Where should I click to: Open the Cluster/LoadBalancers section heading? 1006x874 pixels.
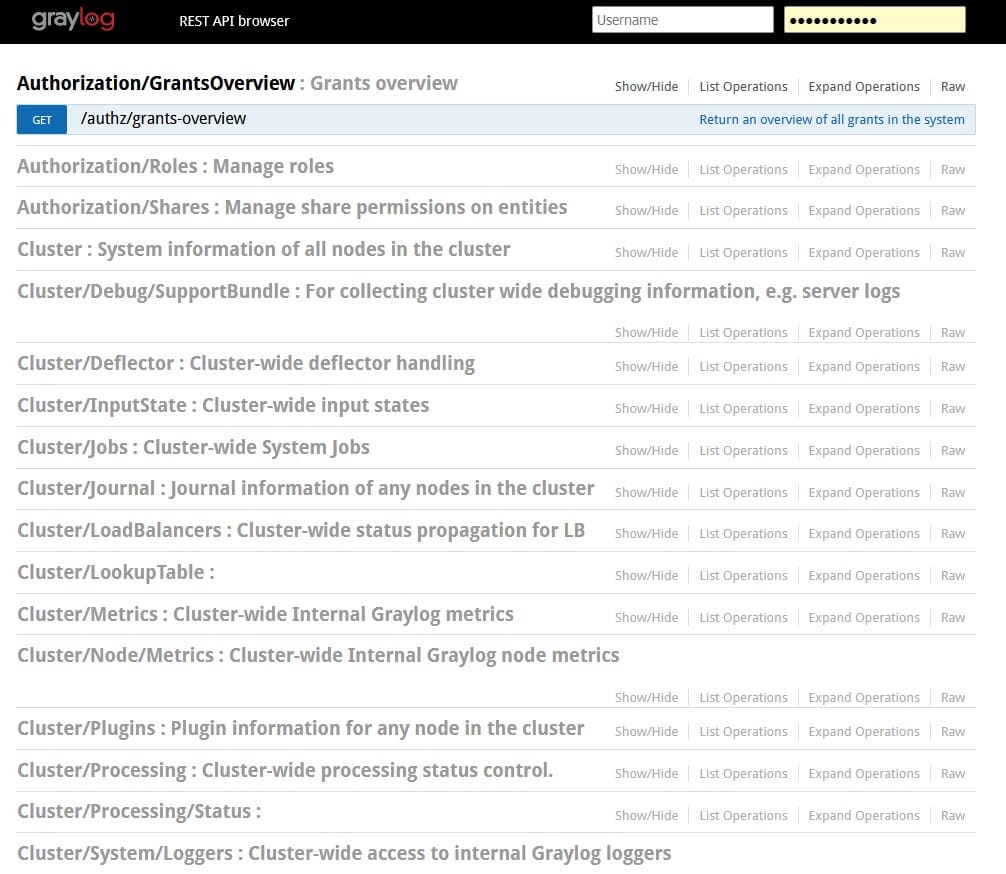(300, 530)
